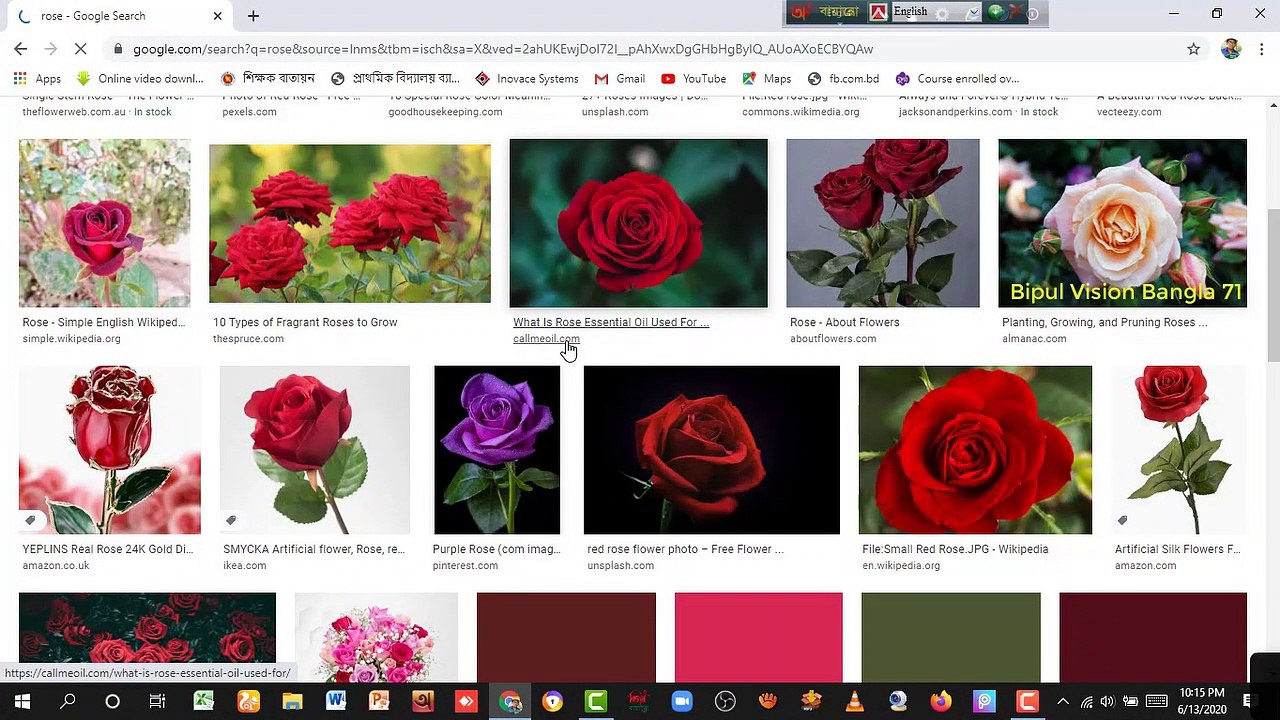Click the address bar URL
1280x720 pixels.
[503, 48]
